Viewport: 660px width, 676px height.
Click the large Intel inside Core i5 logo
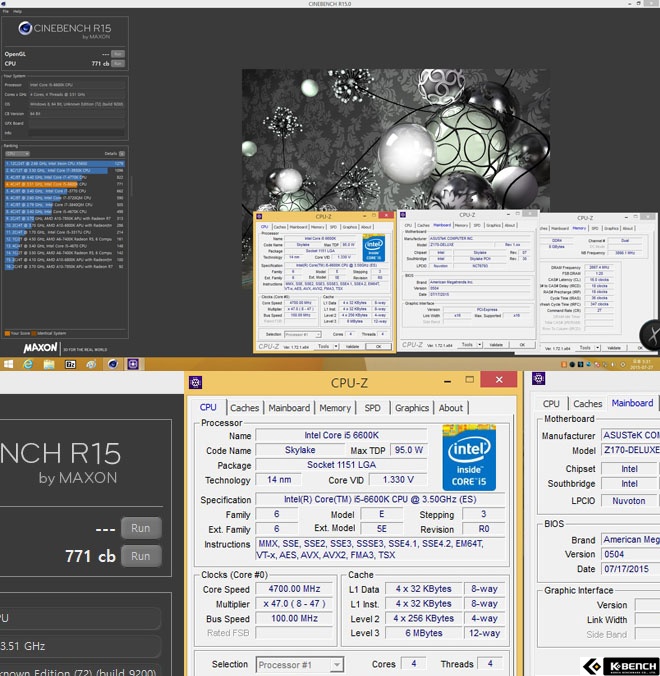[x=469, y=457]
